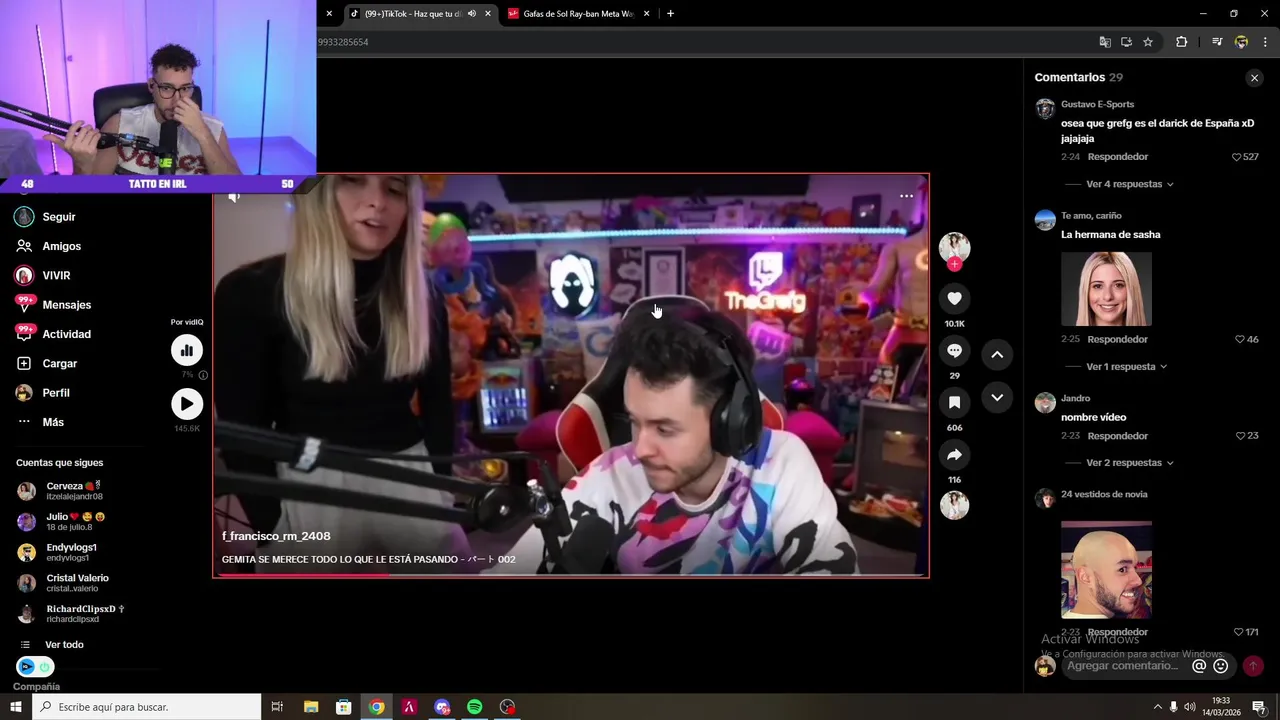Viewport: 1280px width, 720px height.
Task: Open the video's three-dot options menu
Action: (906, 196)
